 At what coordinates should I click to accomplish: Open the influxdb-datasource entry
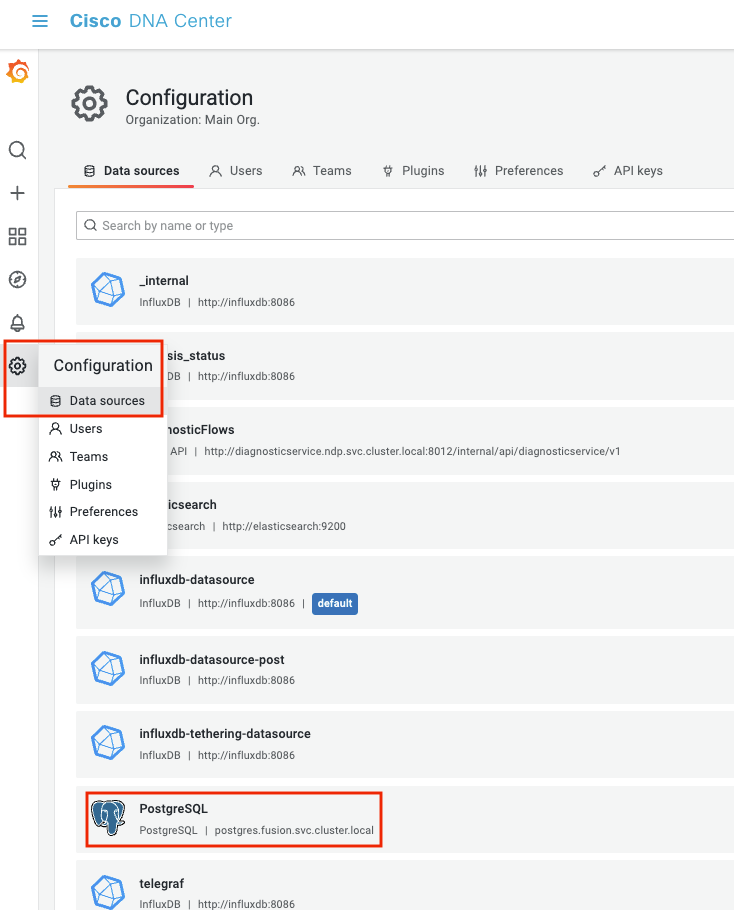point(405,592)
